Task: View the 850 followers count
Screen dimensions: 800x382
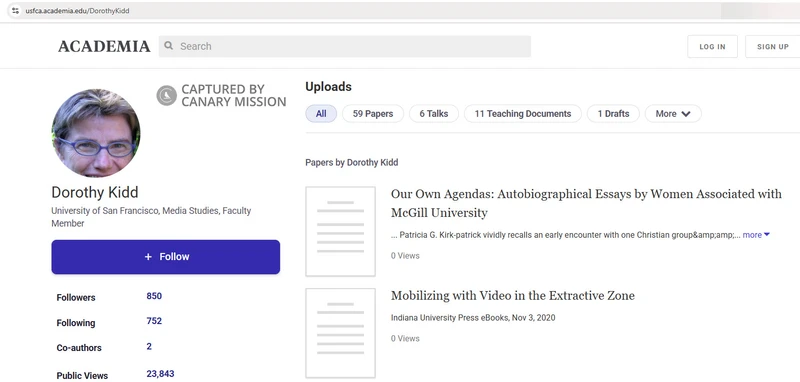Action: [x=154, y=296]
